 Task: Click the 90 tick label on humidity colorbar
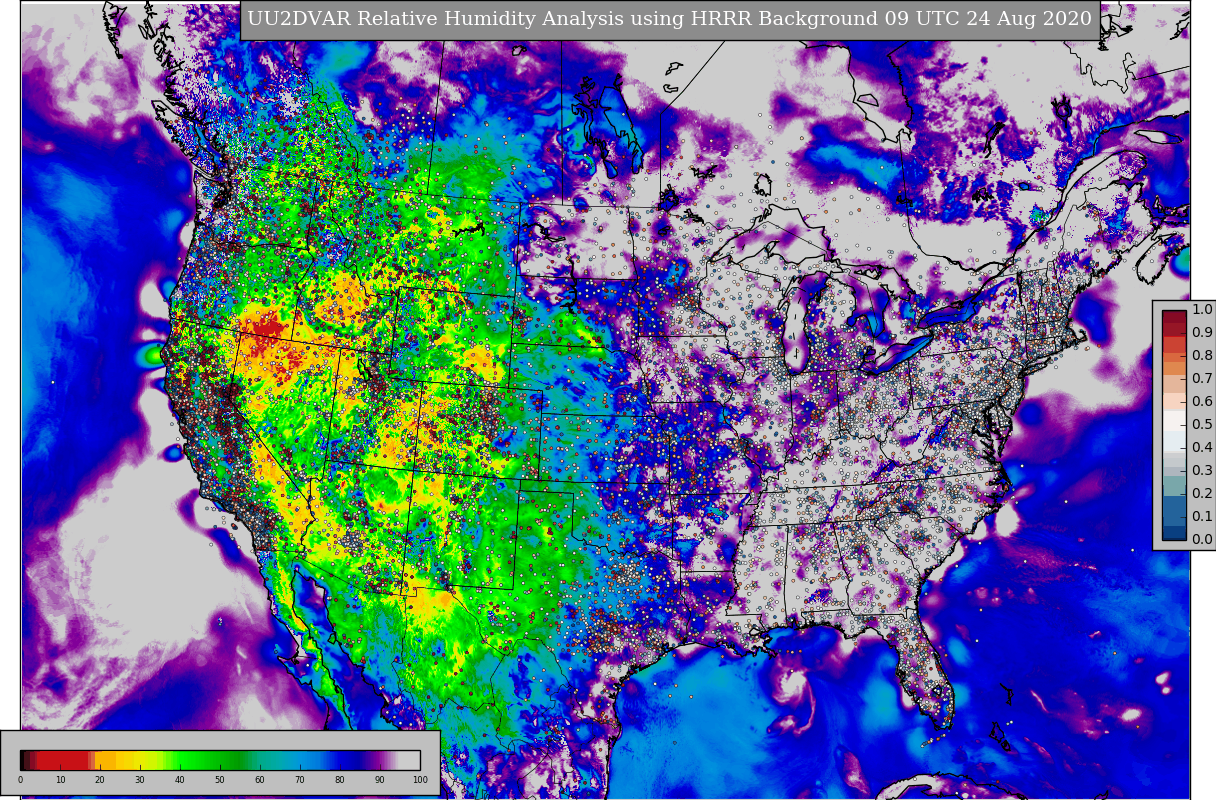click(x=380, y=779)
